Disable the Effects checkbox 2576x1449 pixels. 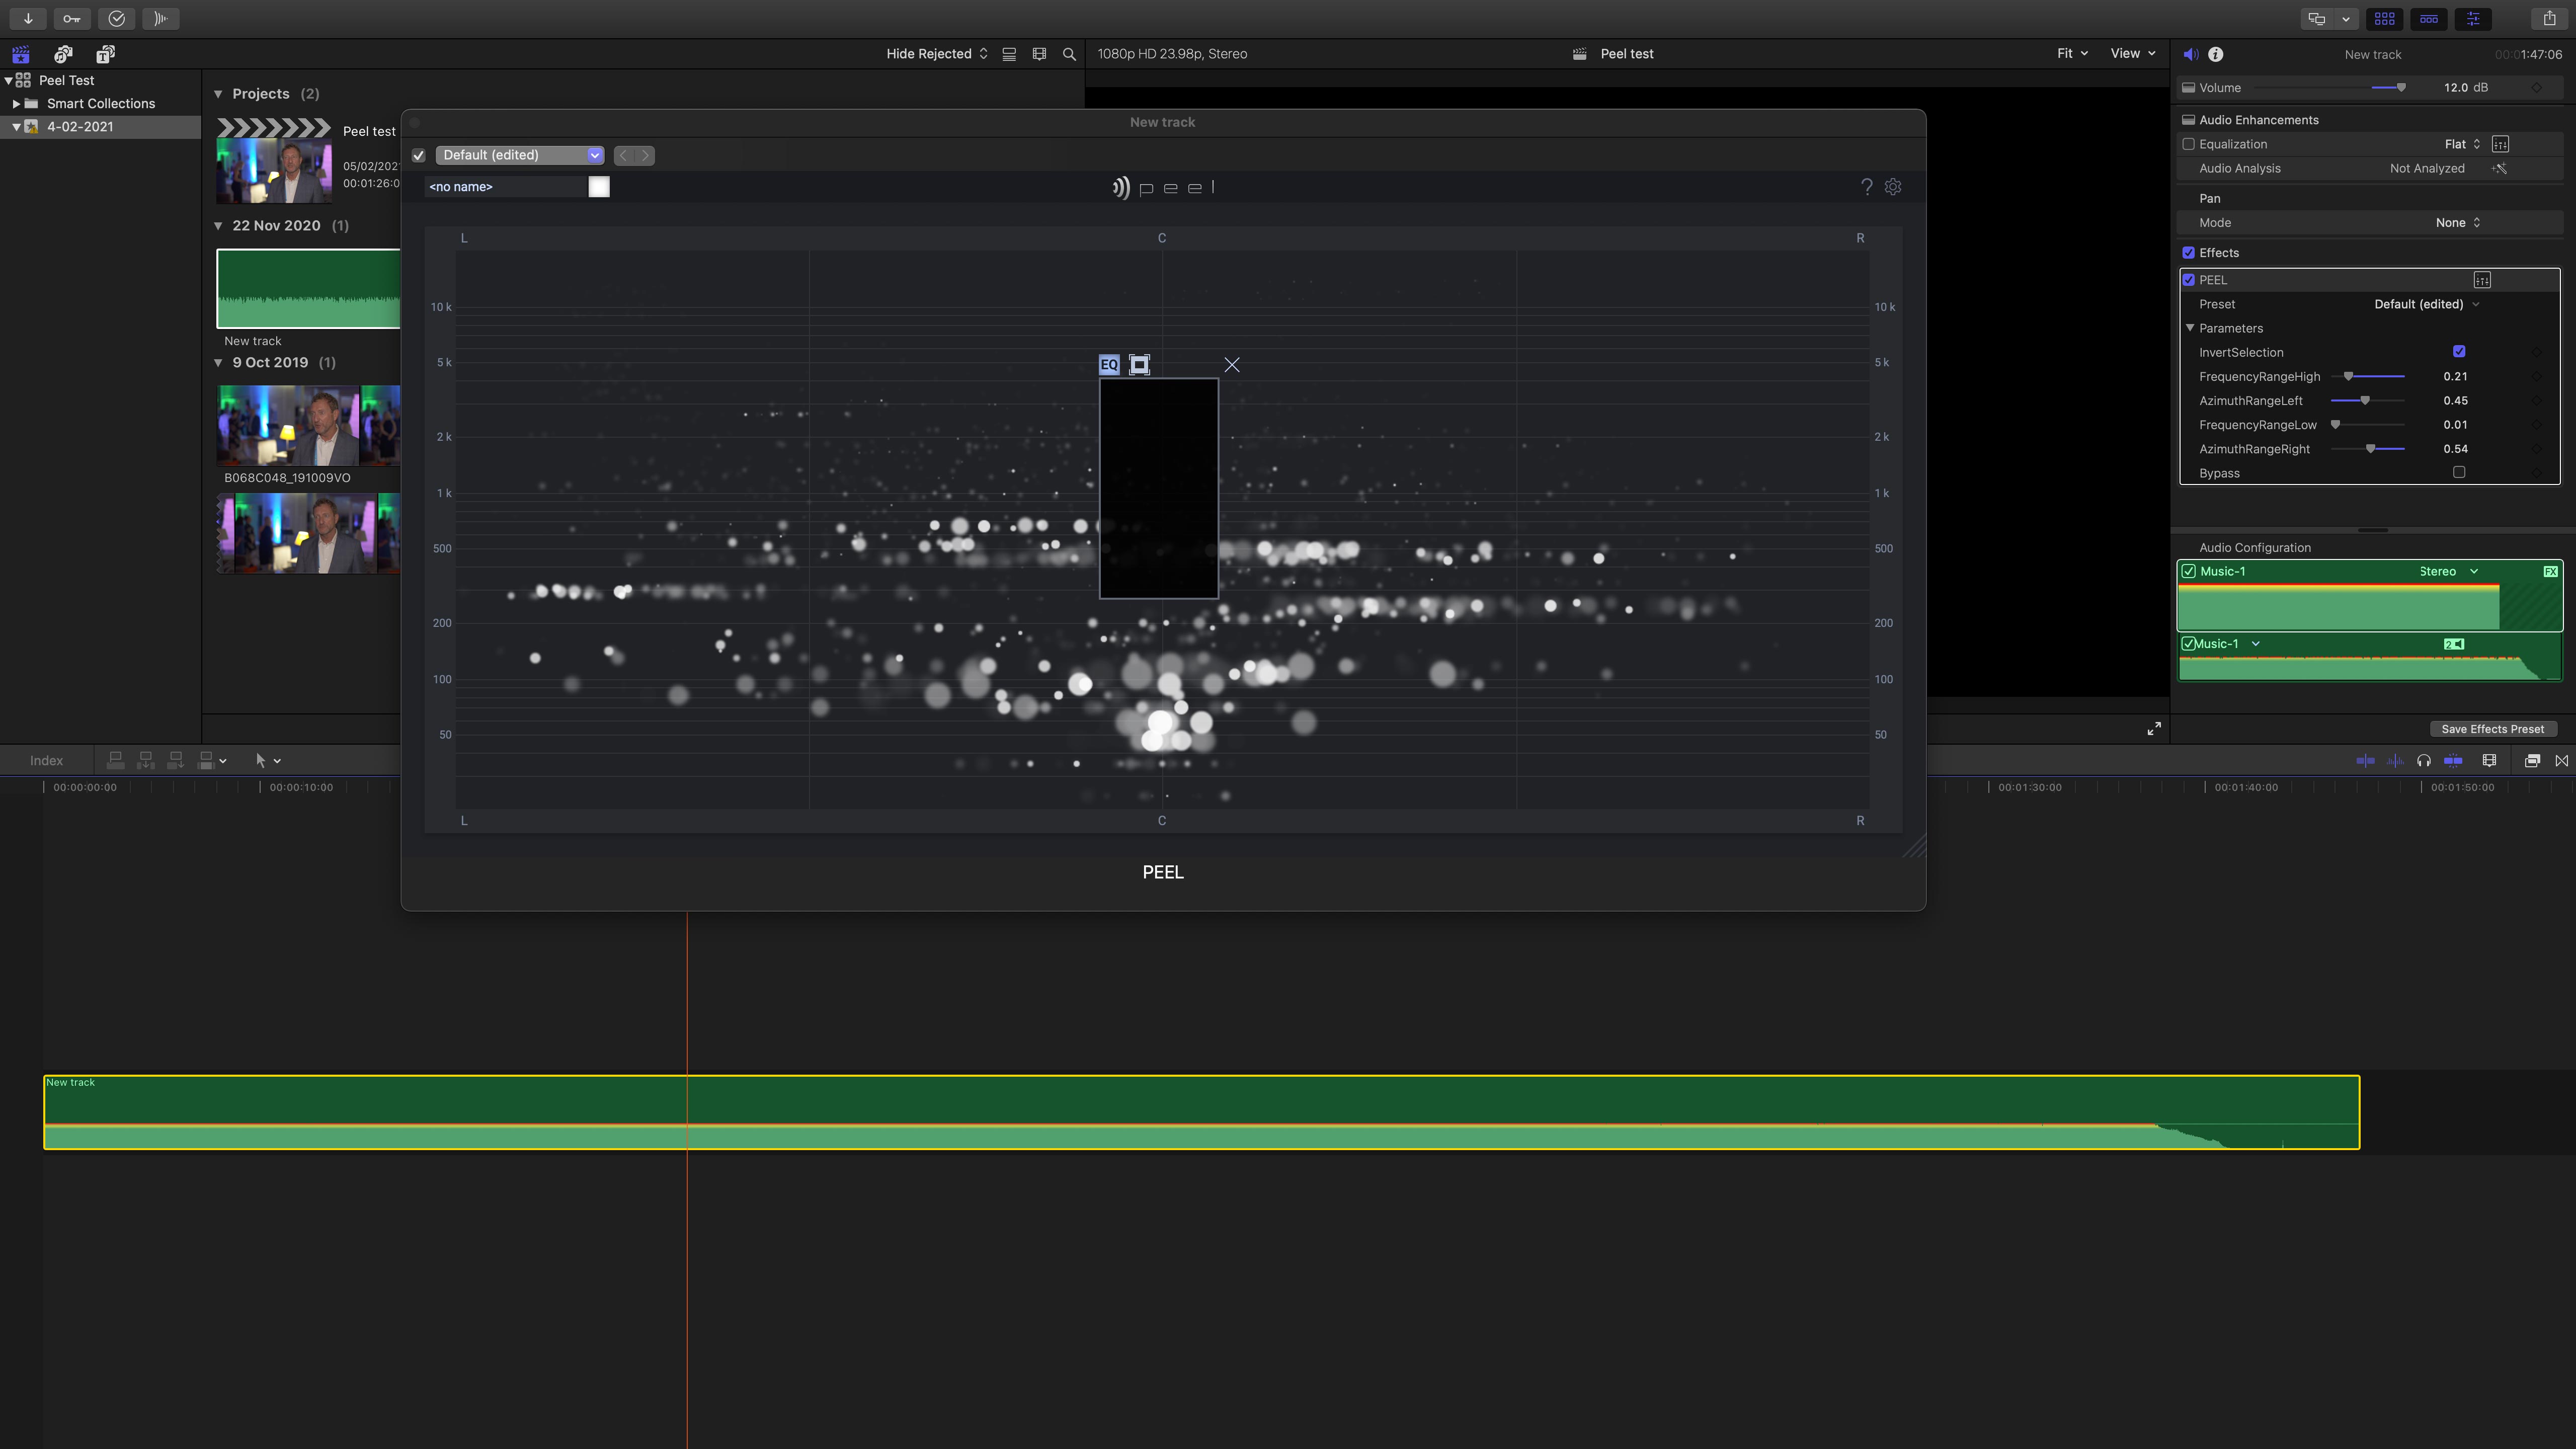(x=2188, y=253)
